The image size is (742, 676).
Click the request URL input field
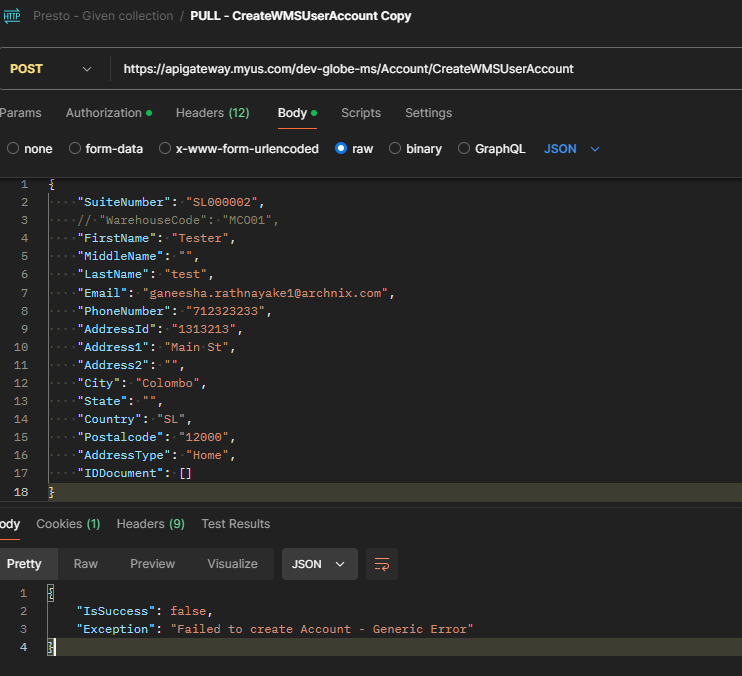(x=400, y=69)
